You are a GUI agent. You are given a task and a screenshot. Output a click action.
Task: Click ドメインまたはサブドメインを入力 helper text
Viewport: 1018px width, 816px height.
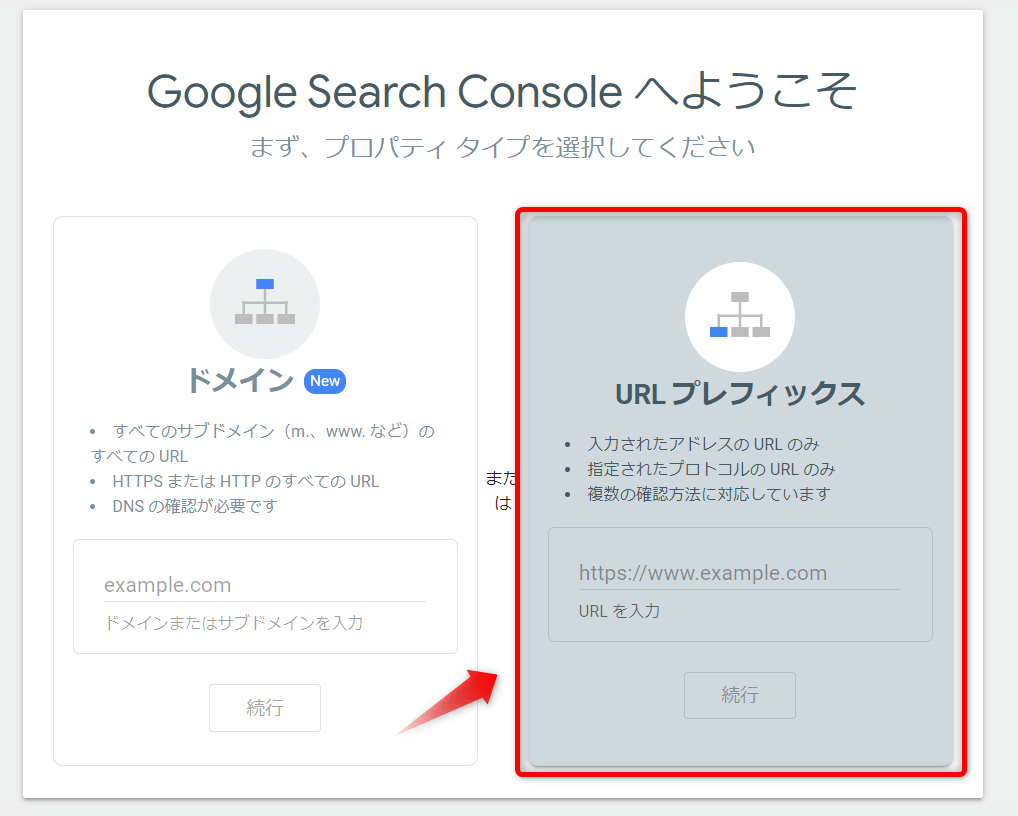coord(234,623)
